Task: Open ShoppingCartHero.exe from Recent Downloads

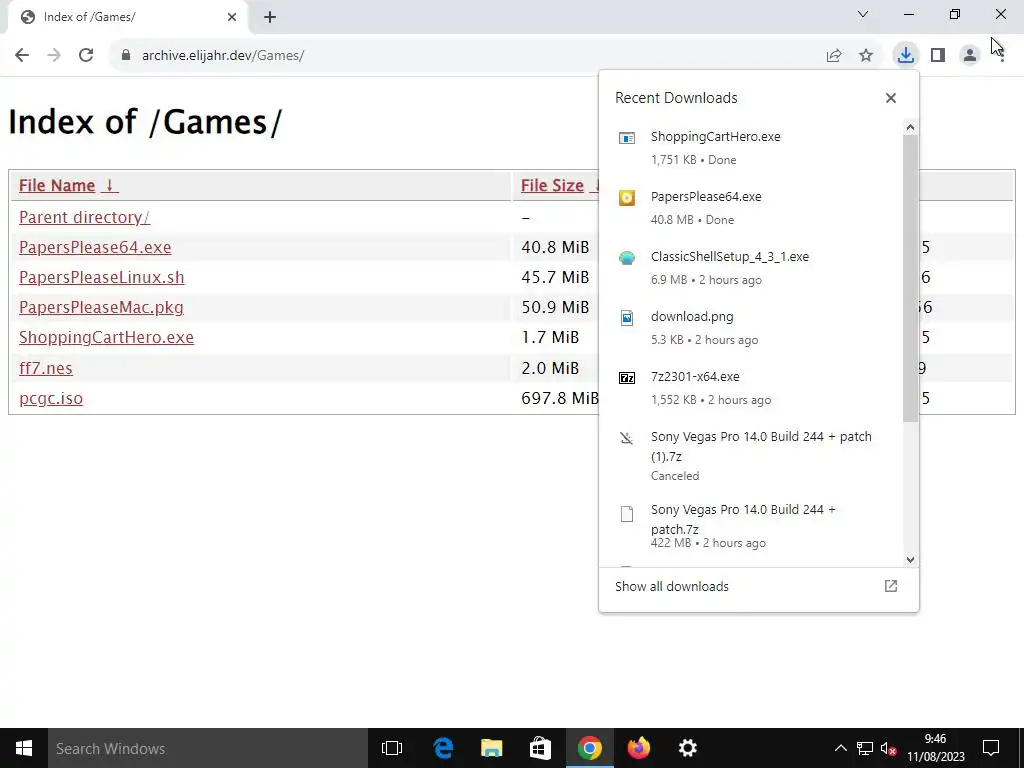Action: [752, 148]
